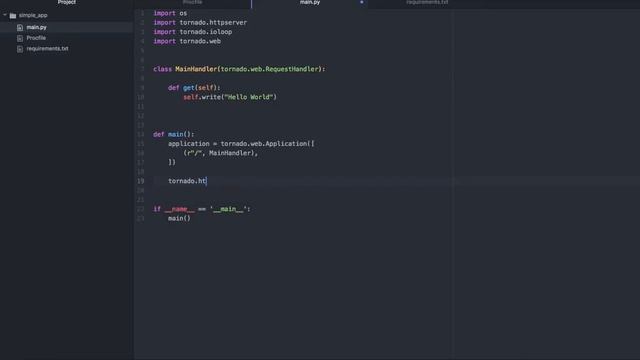Click 'tornado.ioloop' import text
Image resolution: width=640 pixels, height=360 pixels.
point(206,32)
